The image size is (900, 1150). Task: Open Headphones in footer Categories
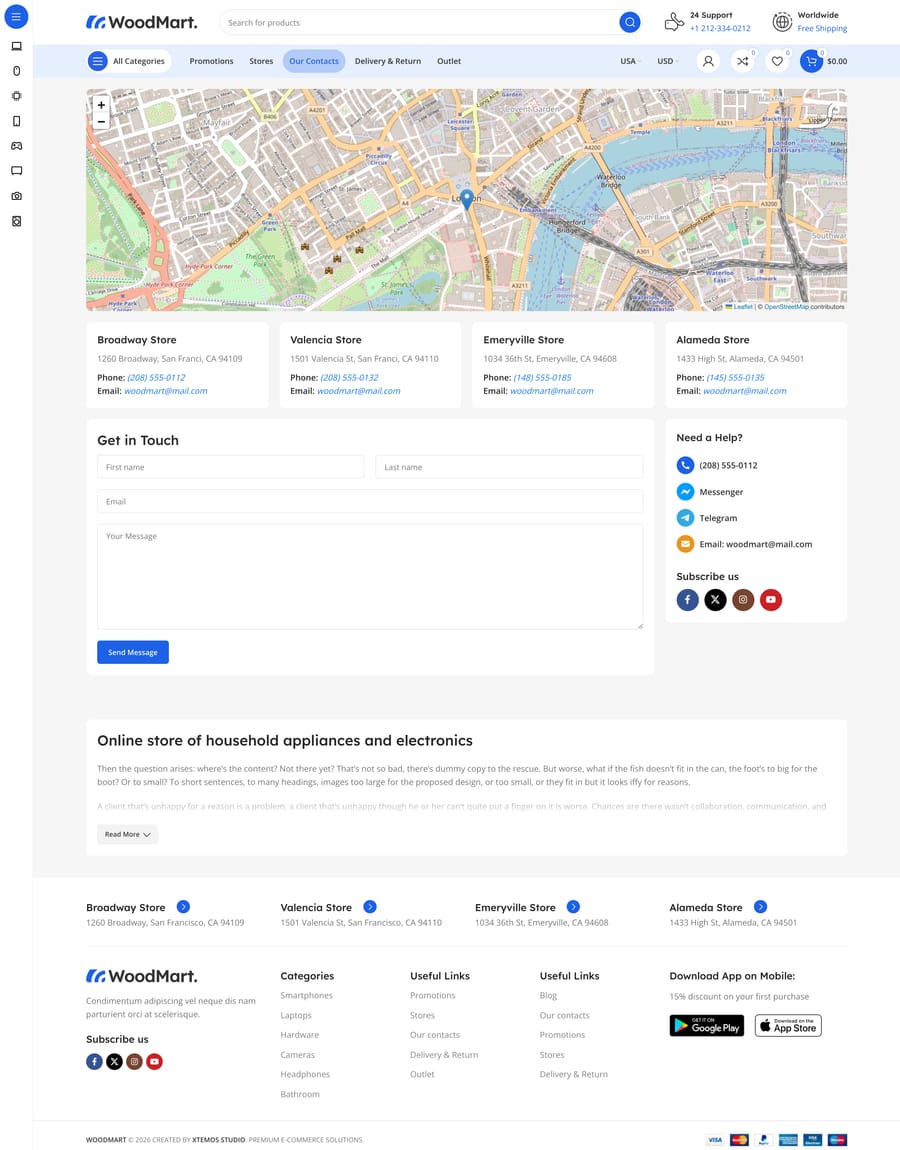[305, 1074]
